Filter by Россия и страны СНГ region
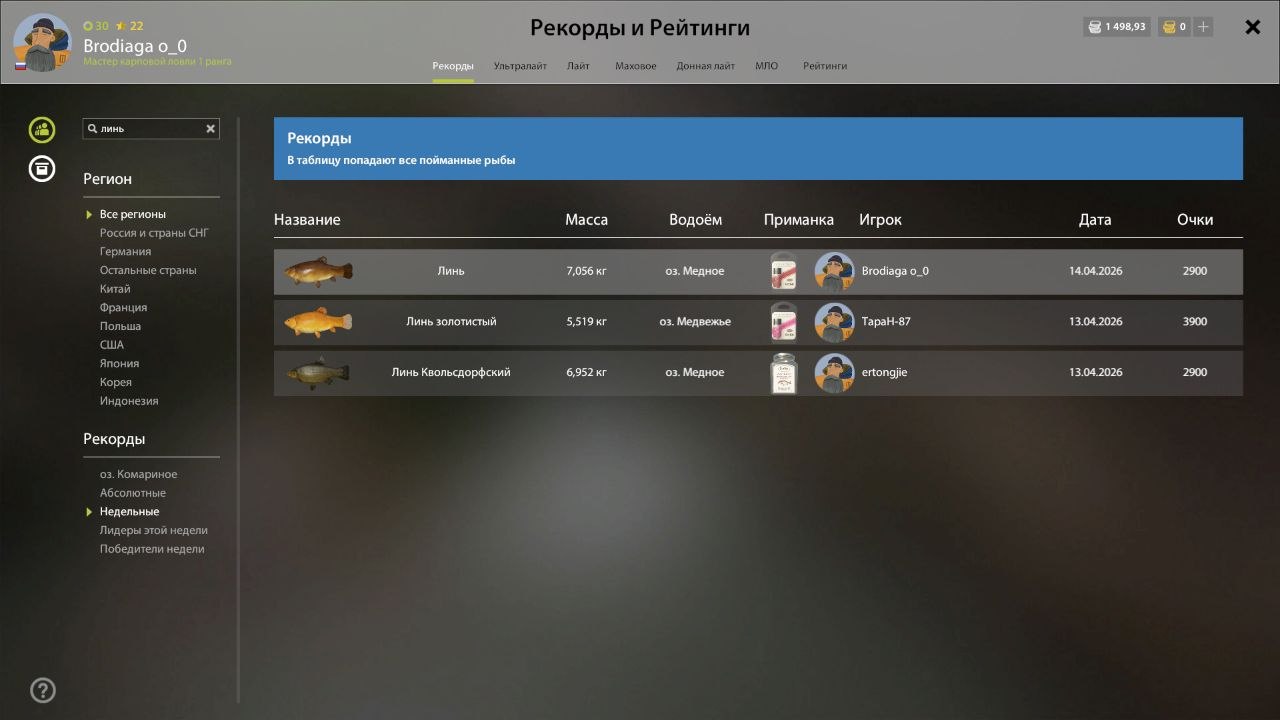The width and height of the screenshot is (1280, 720). [154, 233]
